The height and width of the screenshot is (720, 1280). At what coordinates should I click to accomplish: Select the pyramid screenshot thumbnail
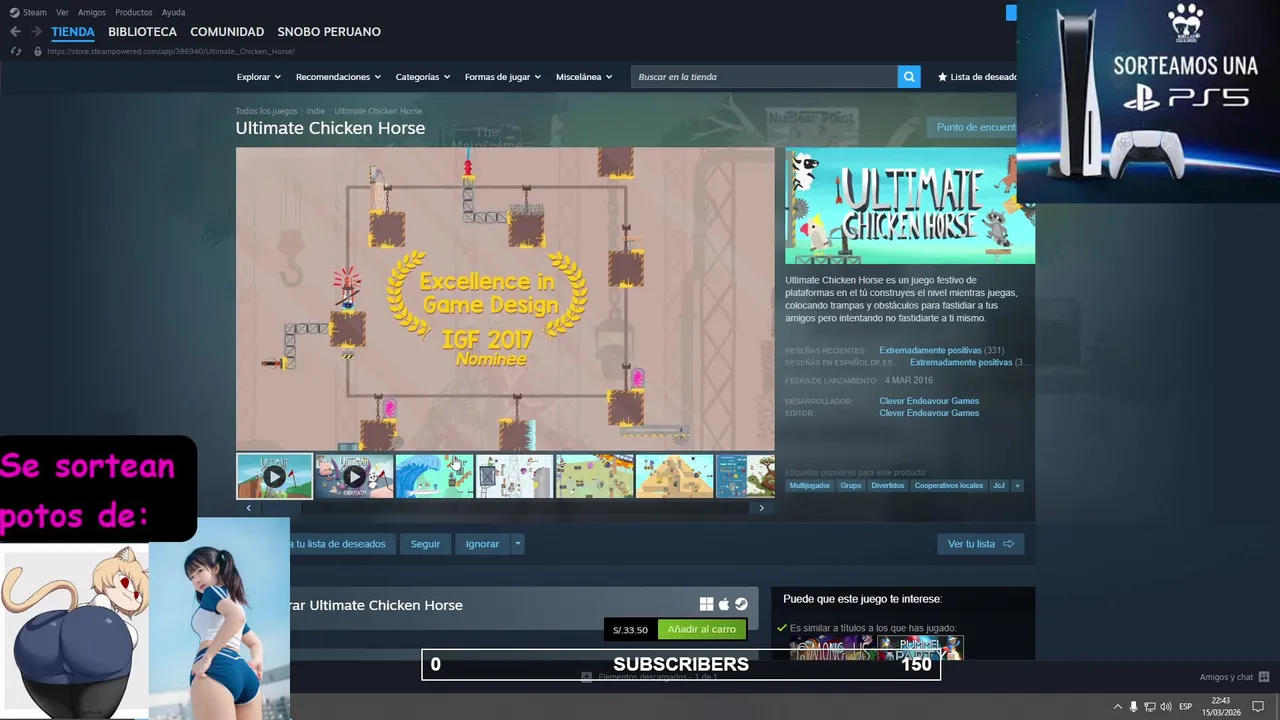point(674,476)
